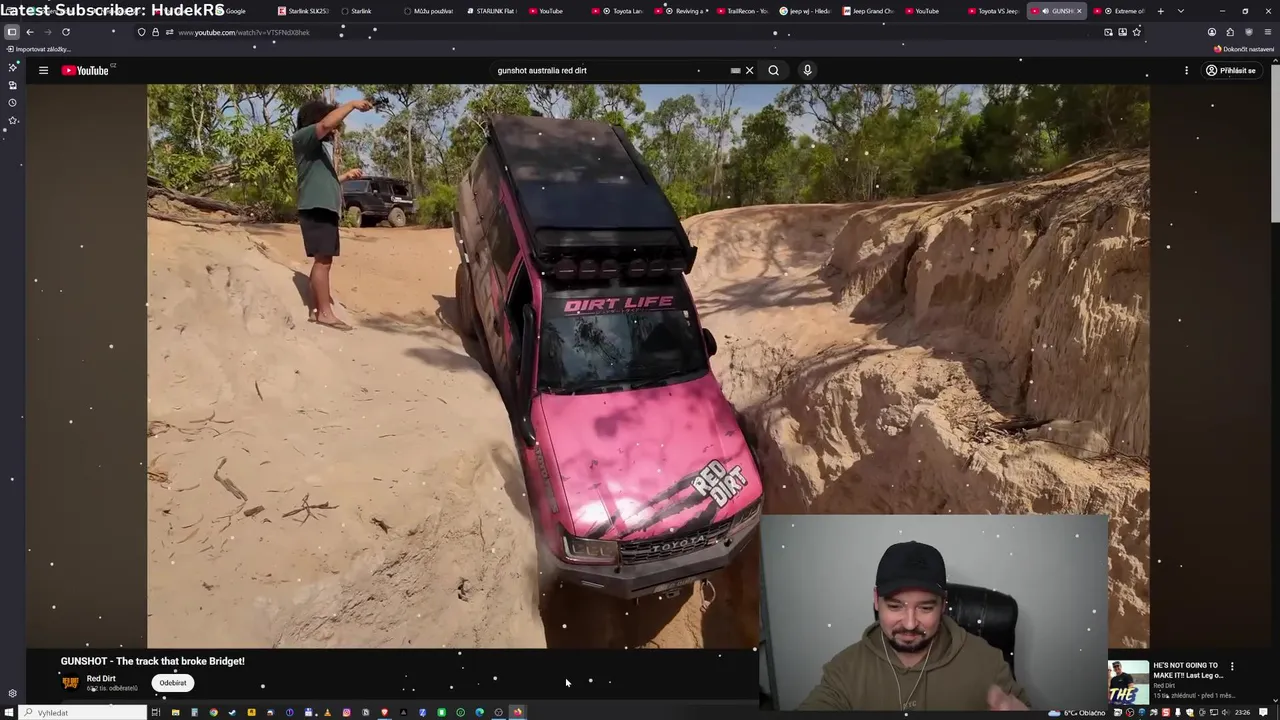Screen dimensions: 1280x720
Task: Open the VLC cone icon on taskbar
Action: pyautogui.click(x=327, y=713)
